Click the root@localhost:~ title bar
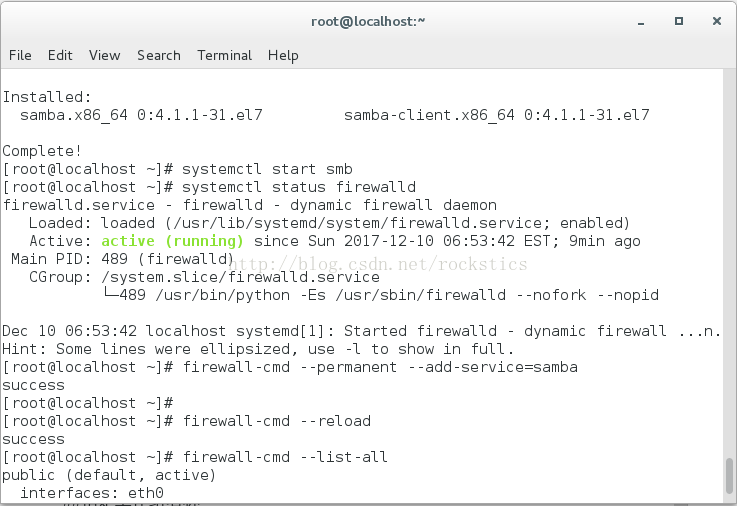The height and width of the screenshot is (506, 737). 368,22
